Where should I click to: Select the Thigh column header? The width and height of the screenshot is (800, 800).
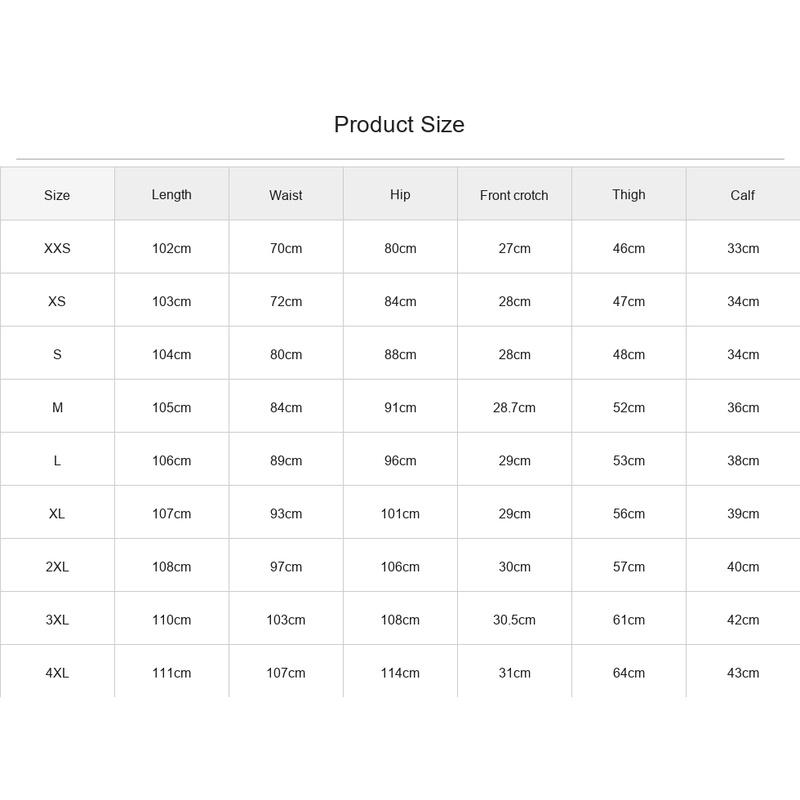click(629, 195)
